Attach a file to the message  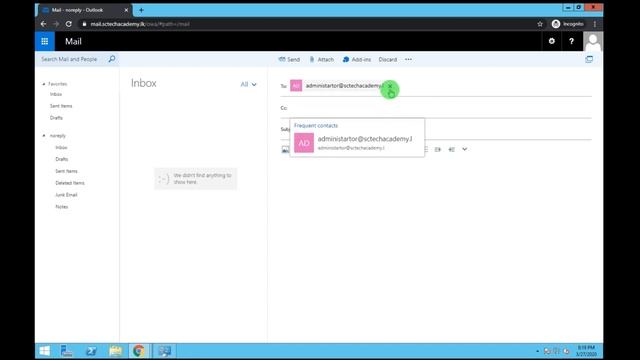(321, 59)
